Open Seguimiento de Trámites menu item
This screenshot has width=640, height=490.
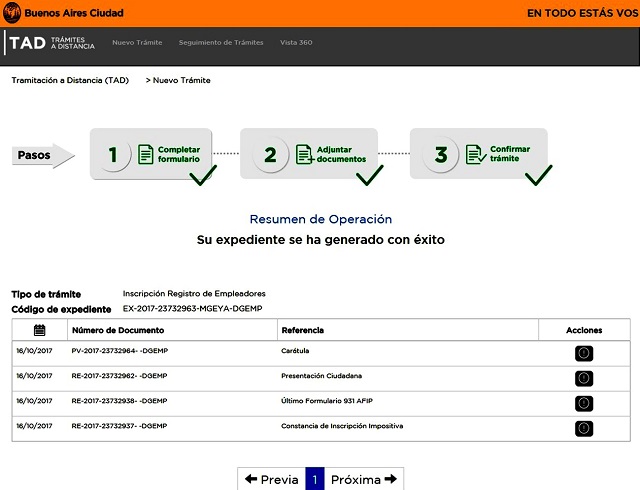pos(221,43)
